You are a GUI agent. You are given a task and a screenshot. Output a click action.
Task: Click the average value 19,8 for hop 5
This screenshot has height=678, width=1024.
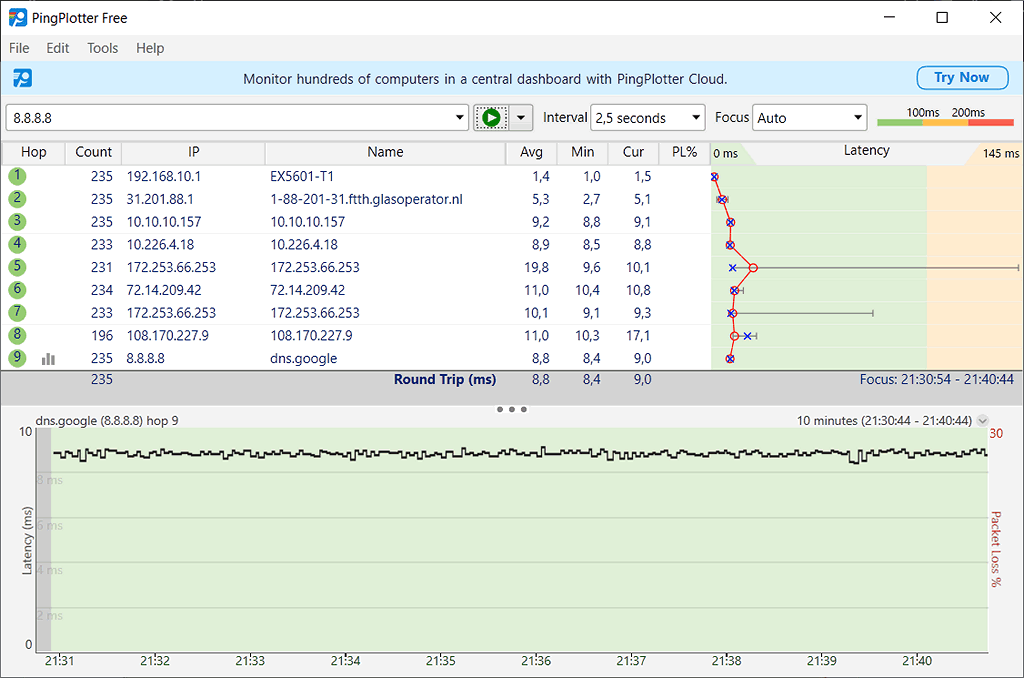coord(536,268)
